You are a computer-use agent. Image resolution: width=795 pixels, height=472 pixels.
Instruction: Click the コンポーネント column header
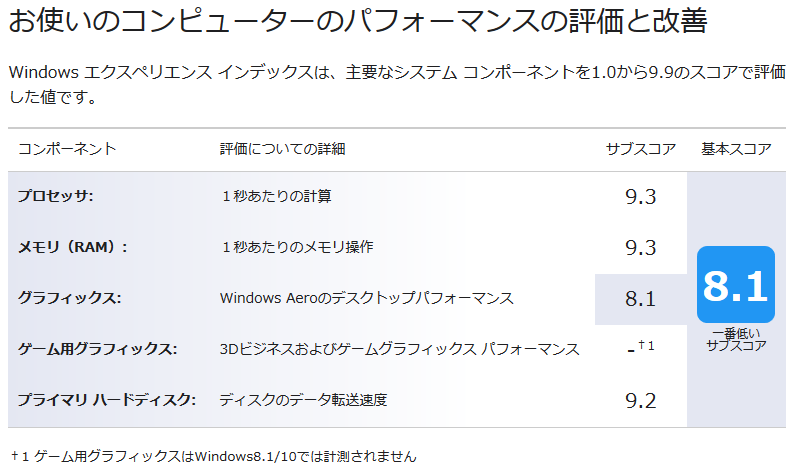point(67,149)
